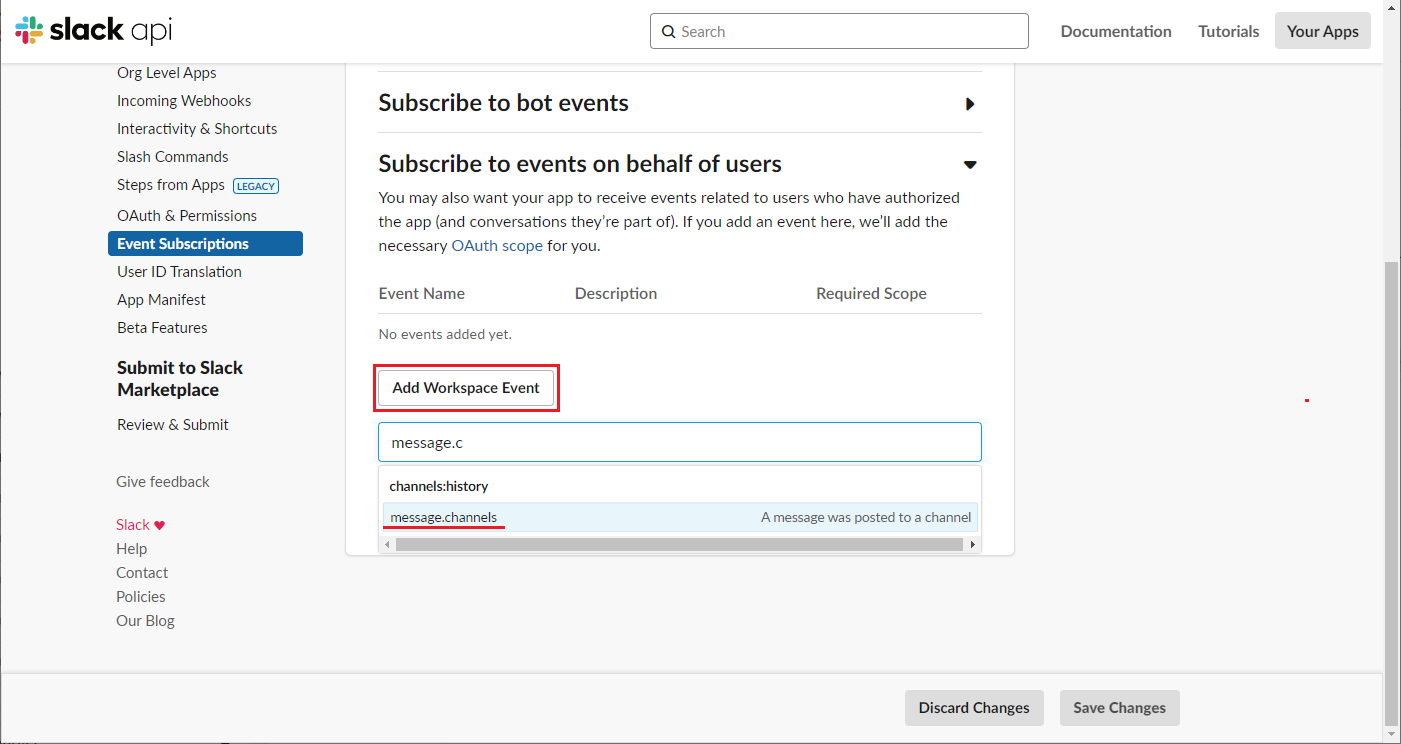Click the event search field containing message.c

point(680,442)
